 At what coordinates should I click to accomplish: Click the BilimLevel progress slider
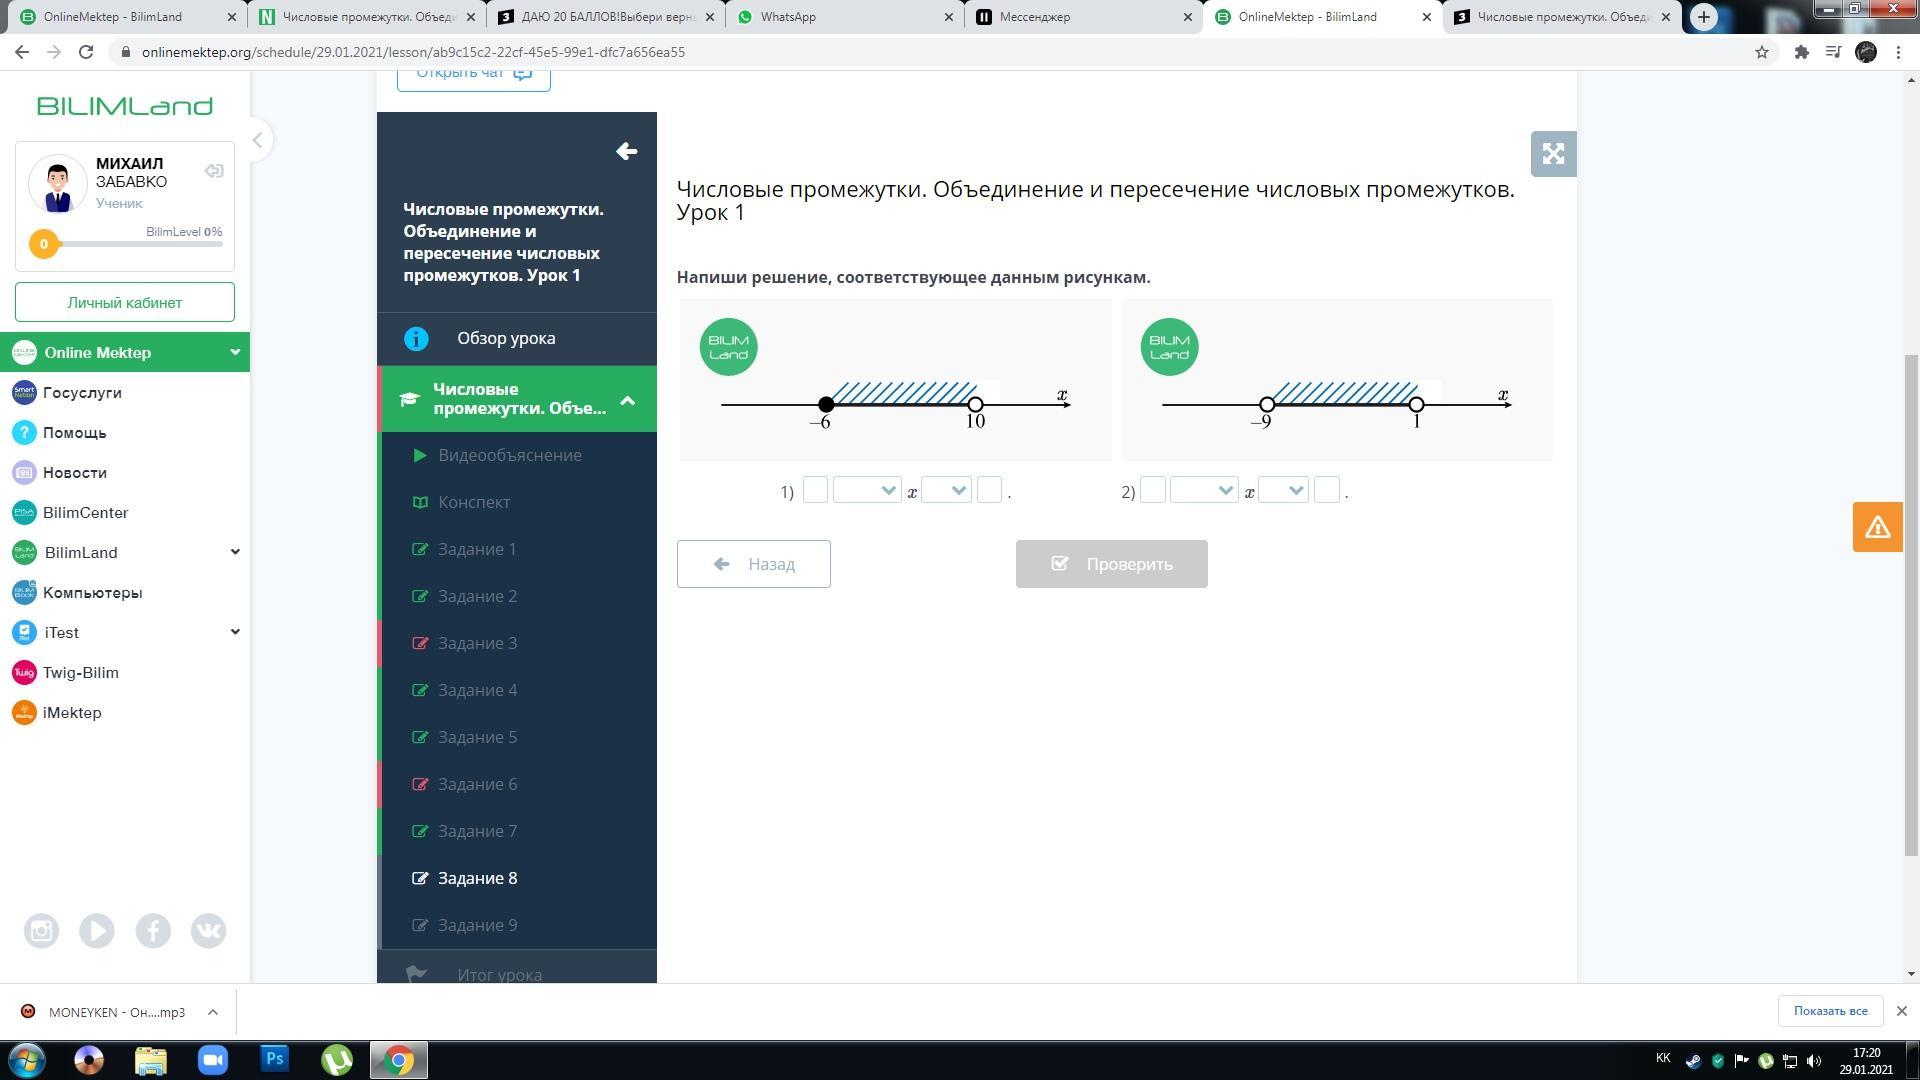(130, 244)
